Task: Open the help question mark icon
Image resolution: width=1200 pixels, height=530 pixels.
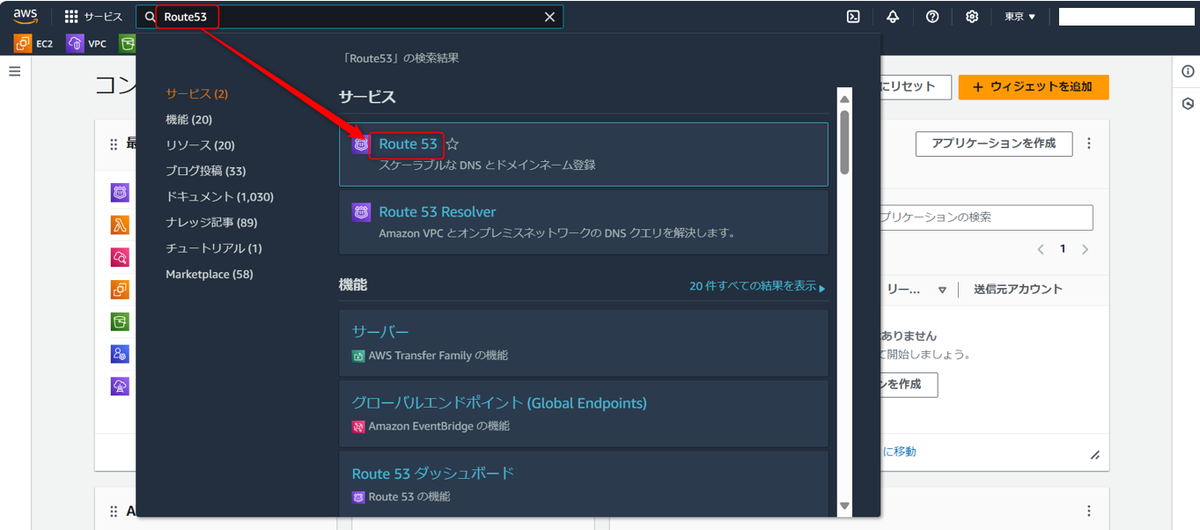Action: tap(932, 17)
